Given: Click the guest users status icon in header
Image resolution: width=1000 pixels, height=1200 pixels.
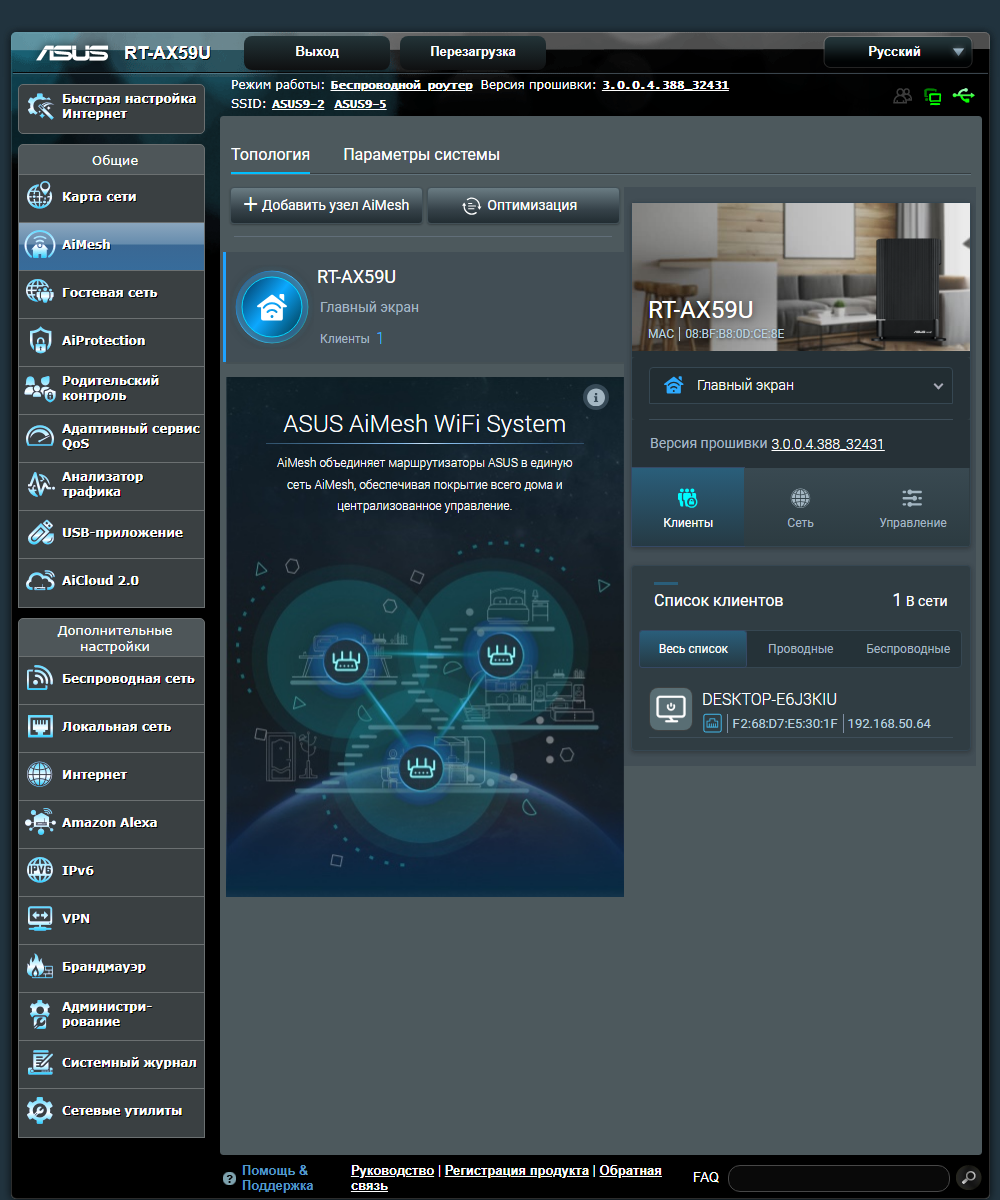Looking at the screenshot, I should point(903,96).
